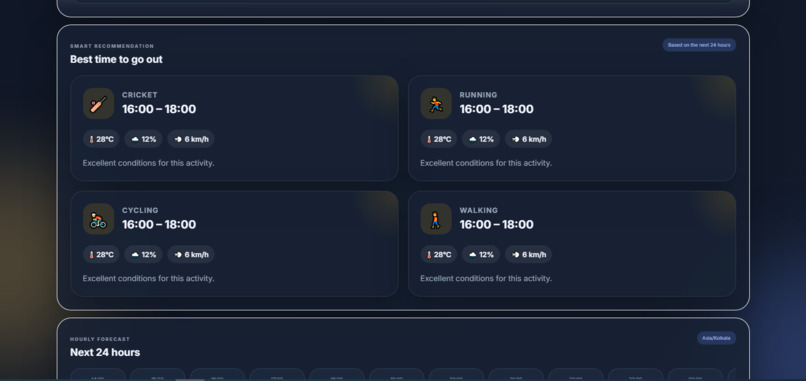Click the cloud 12% chip in Running card
Image resolution: width=806 pixels, height=381 pixels.
coord(481,139)
